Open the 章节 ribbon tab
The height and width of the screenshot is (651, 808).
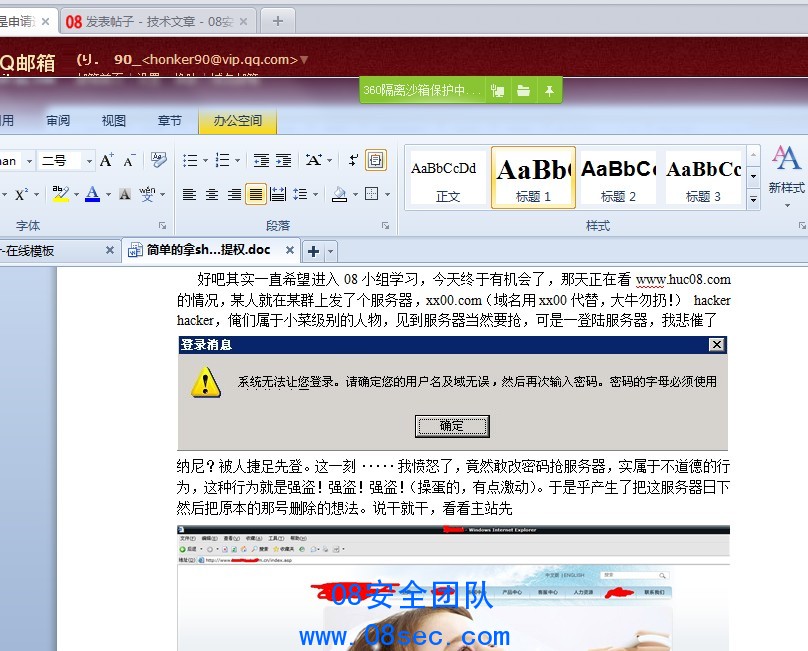tap(170, 121)
